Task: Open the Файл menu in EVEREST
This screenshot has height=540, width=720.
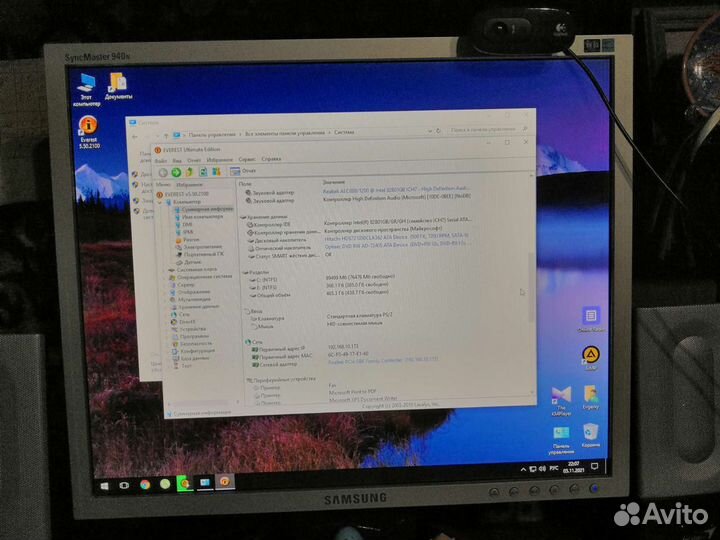Action: click(161, 161)
